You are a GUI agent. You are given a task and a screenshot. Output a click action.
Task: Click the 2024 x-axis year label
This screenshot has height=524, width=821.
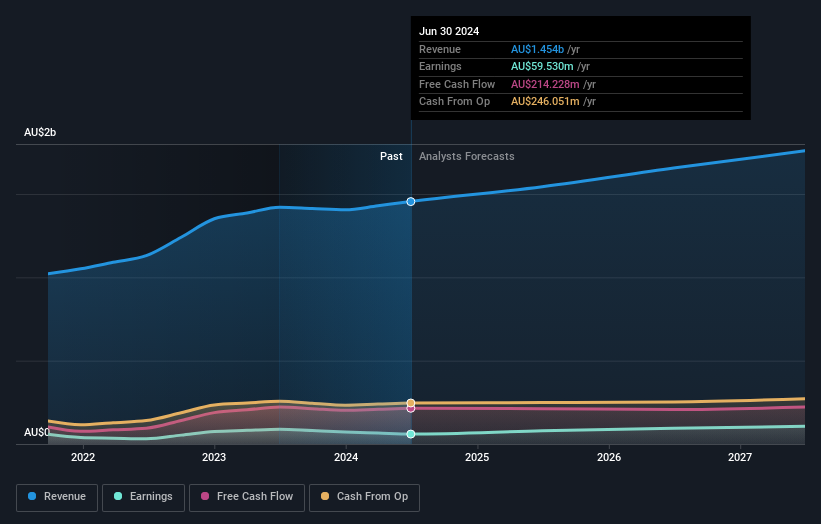pos(346,457)
